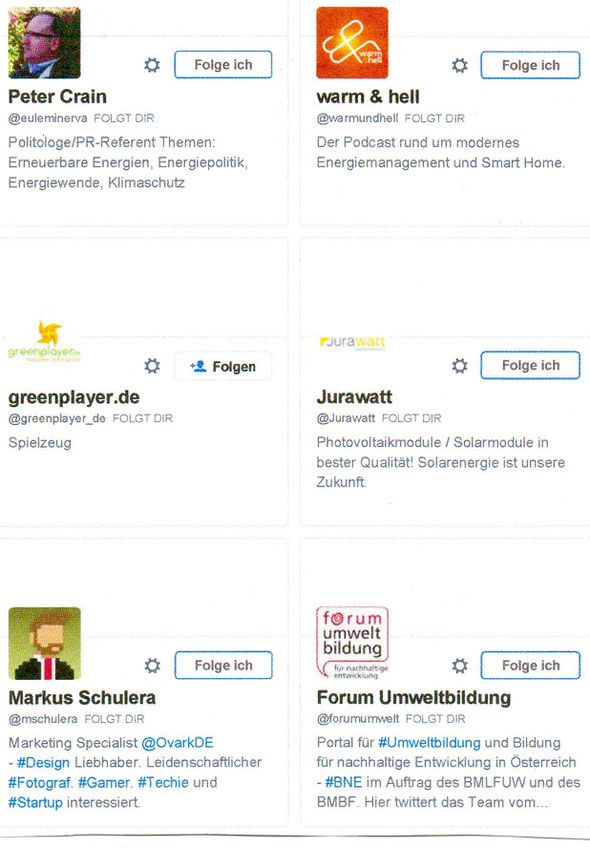The image size is (590, 848).
Task: Click the greenplayer.de pinwheel logo
Action: pyautogui.click(x=44, y=342)
